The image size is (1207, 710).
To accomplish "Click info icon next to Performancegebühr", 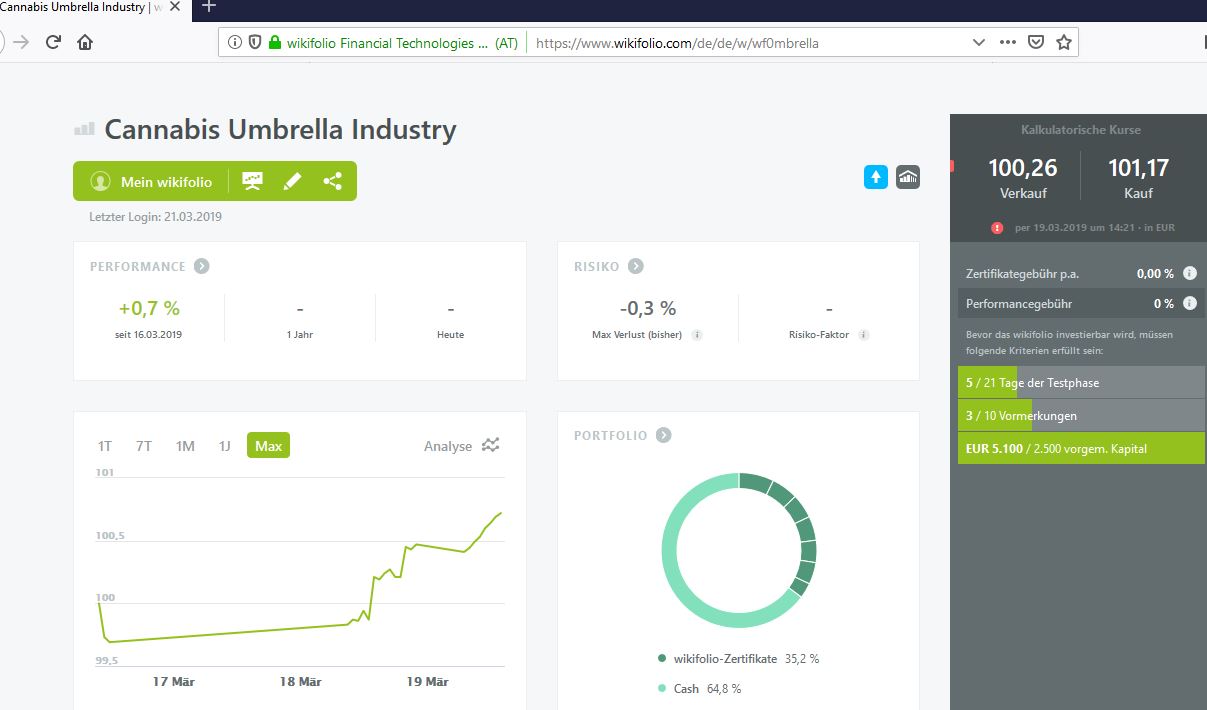I will tap(1190, 303).
